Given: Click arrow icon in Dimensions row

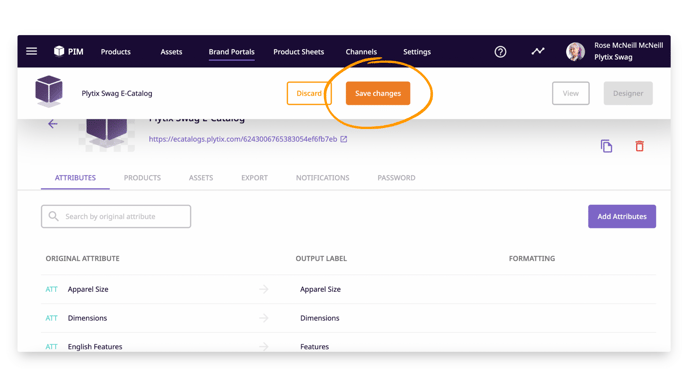Looking at the screenshot, I should (x=264, y=318).
